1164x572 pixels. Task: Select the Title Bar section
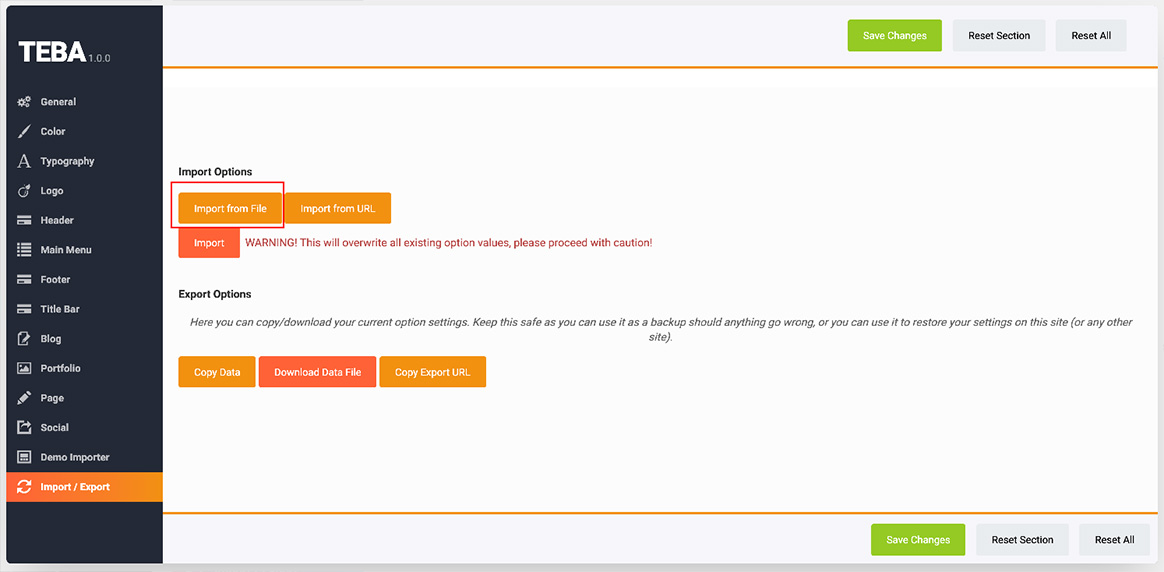84,309
